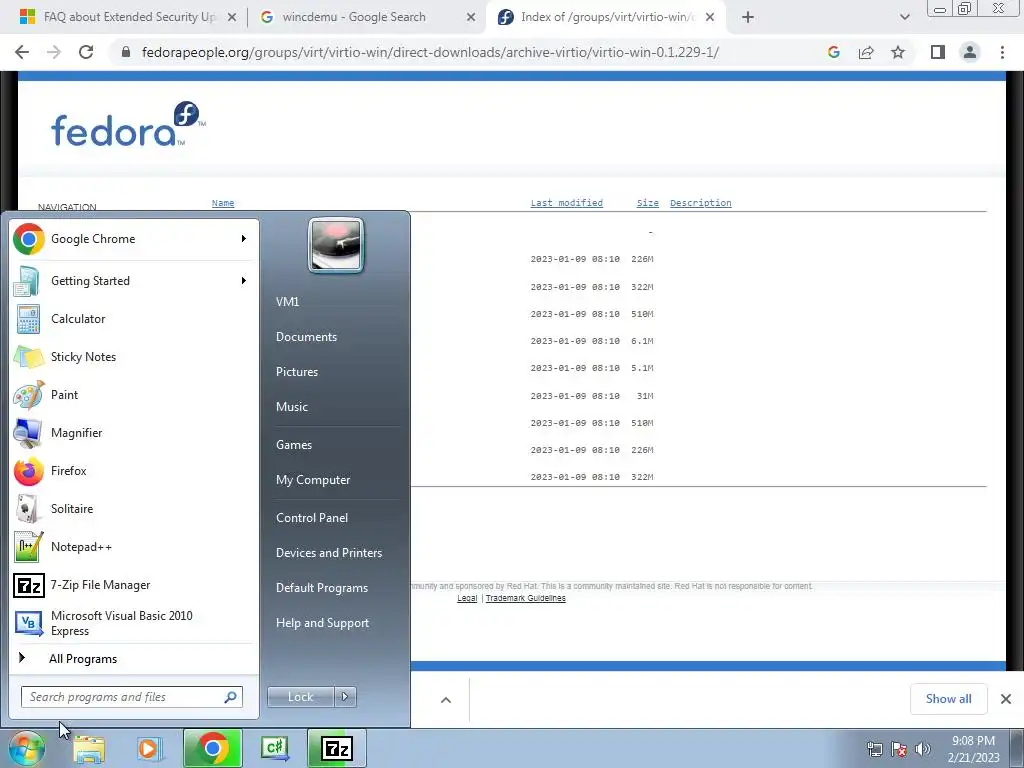The image size is (1024, 768).
Task: Open Chrome profile avatar
Action: (970, 52)
